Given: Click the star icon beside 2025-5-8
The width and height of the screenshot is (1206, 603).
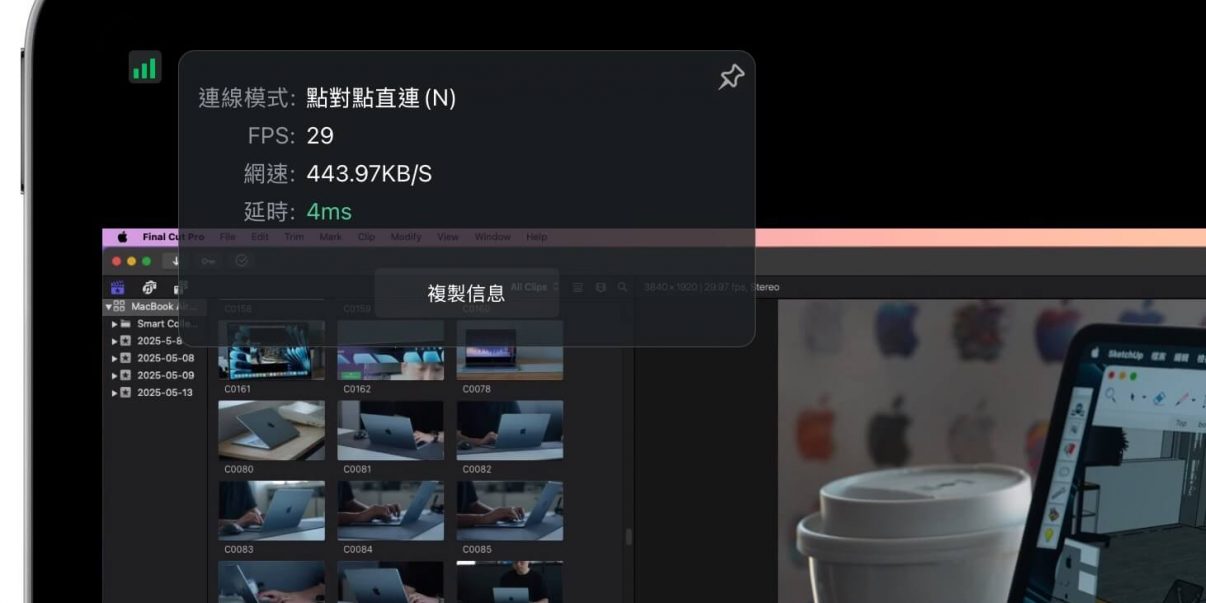Looking at the screenshot, I should pos(126,341).
